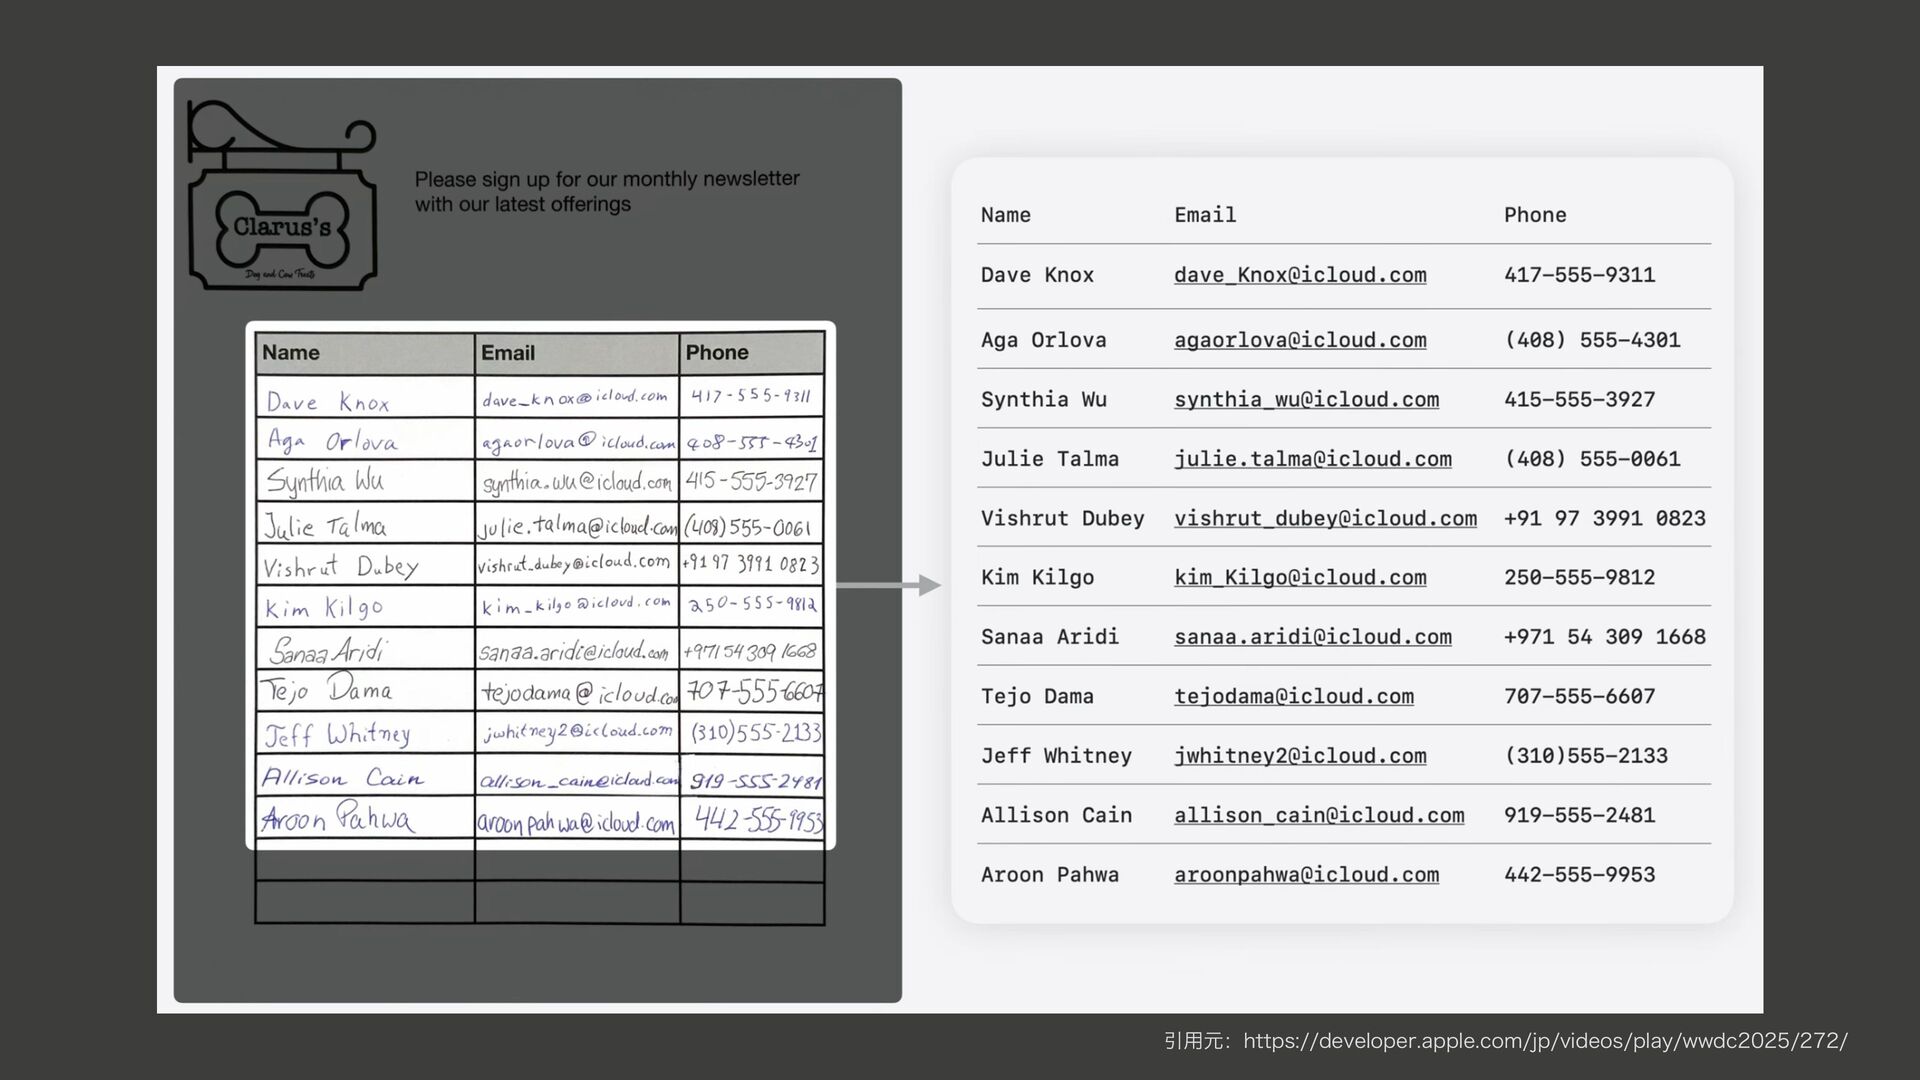Select the typed name 'Dave Knox'
The height and width of the screenshot is (1080, 1920).
click(x=1037, y=275)
